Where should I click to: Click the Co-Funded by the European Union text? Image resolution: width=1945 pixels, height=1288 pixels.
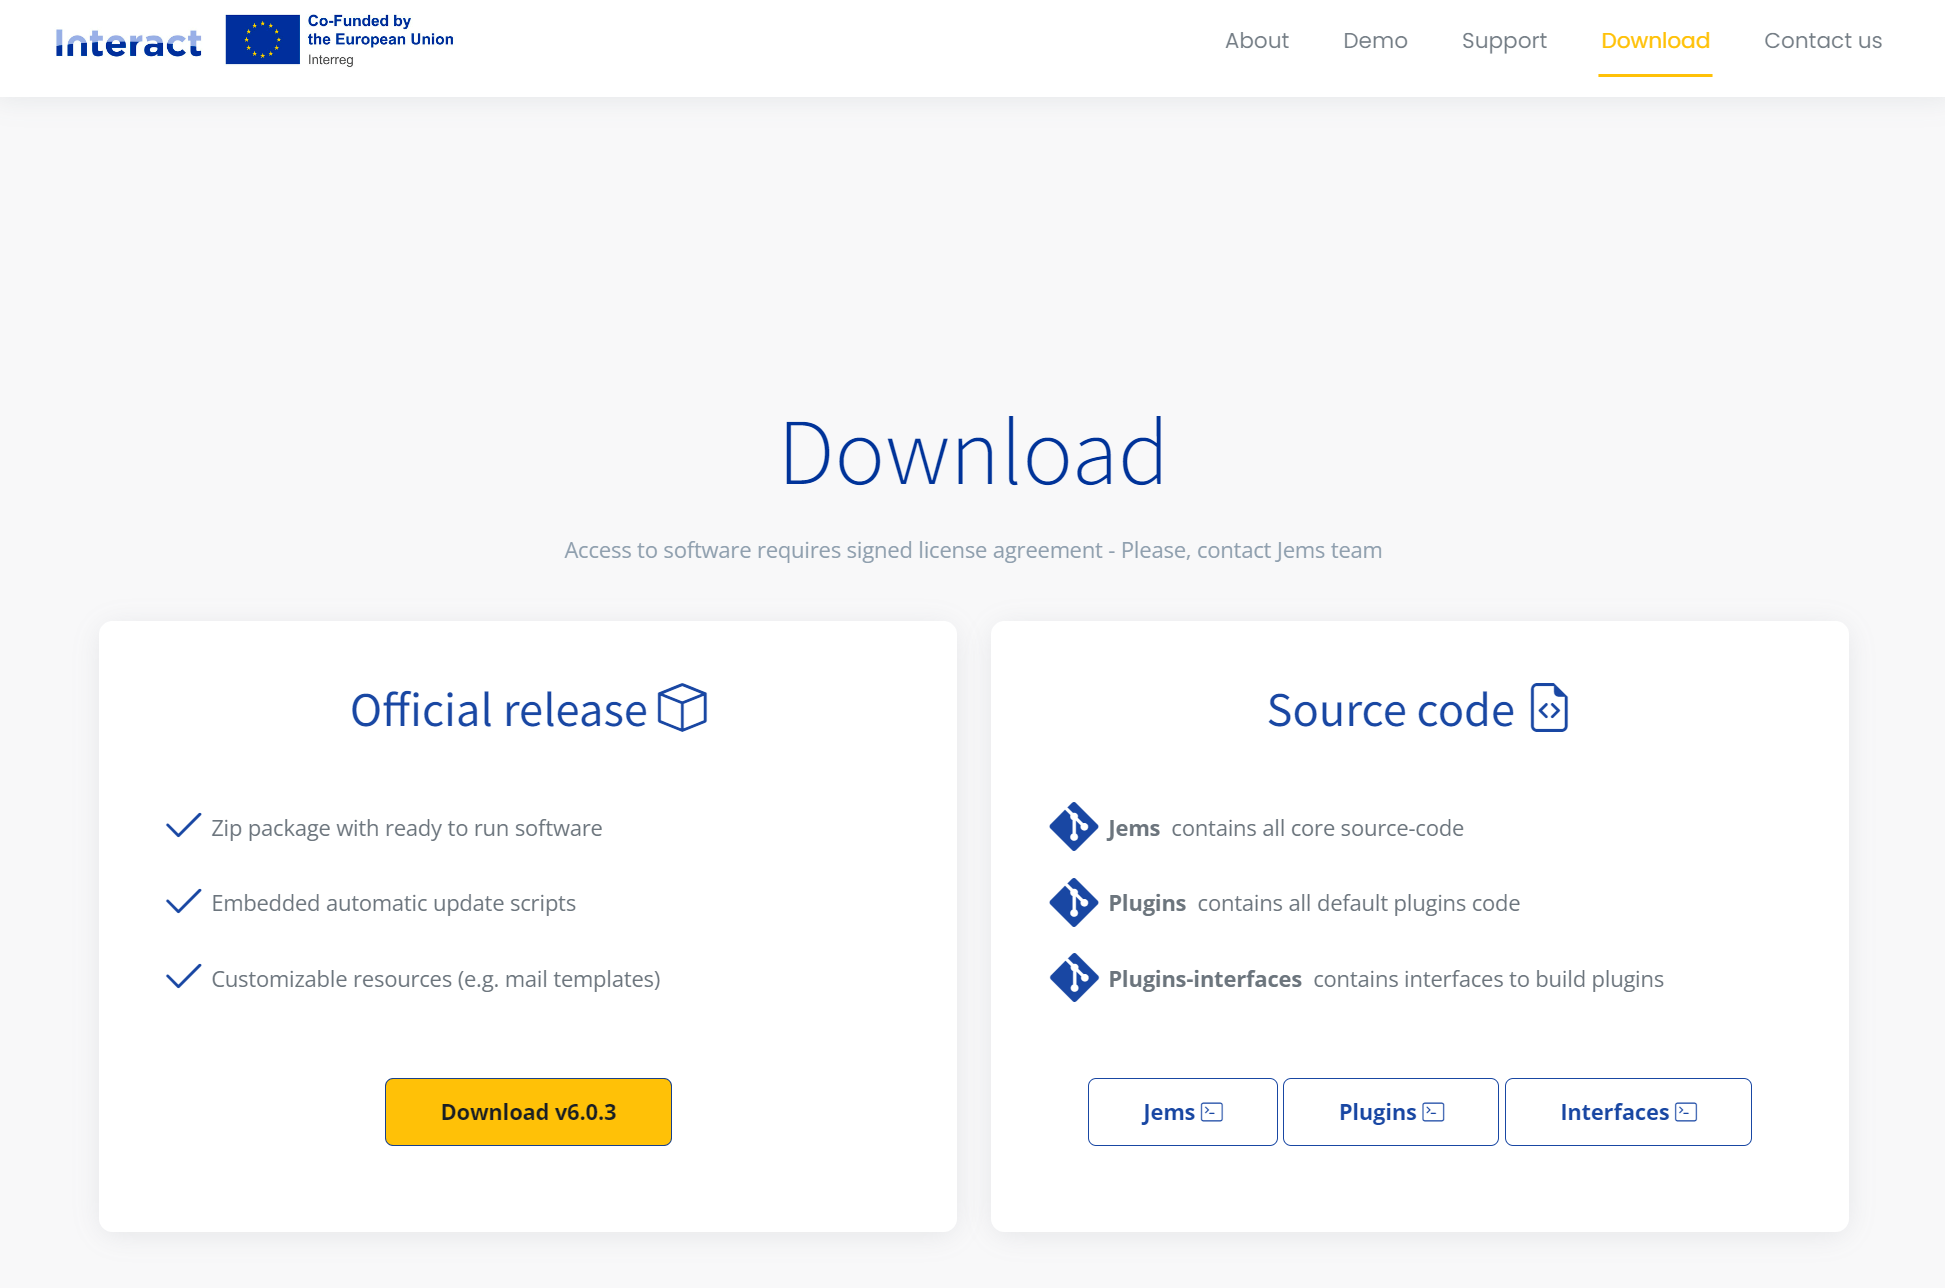pos(380,30)
